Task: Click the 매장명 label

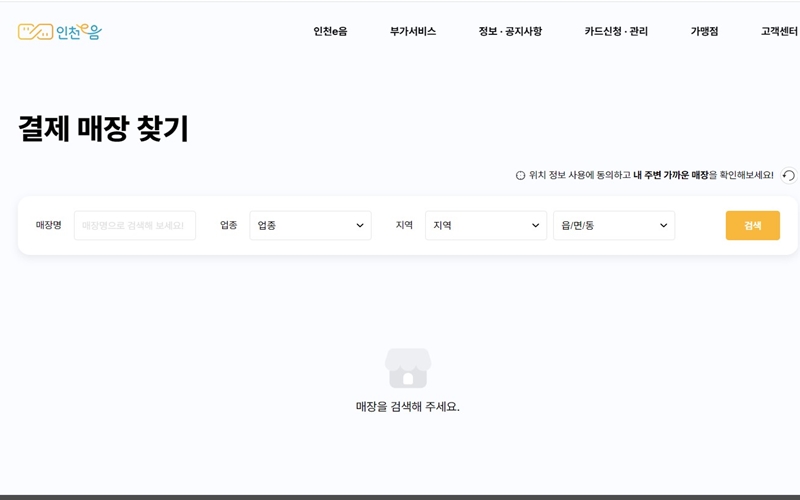Action: pyautogui.click(x=48, y=225)
